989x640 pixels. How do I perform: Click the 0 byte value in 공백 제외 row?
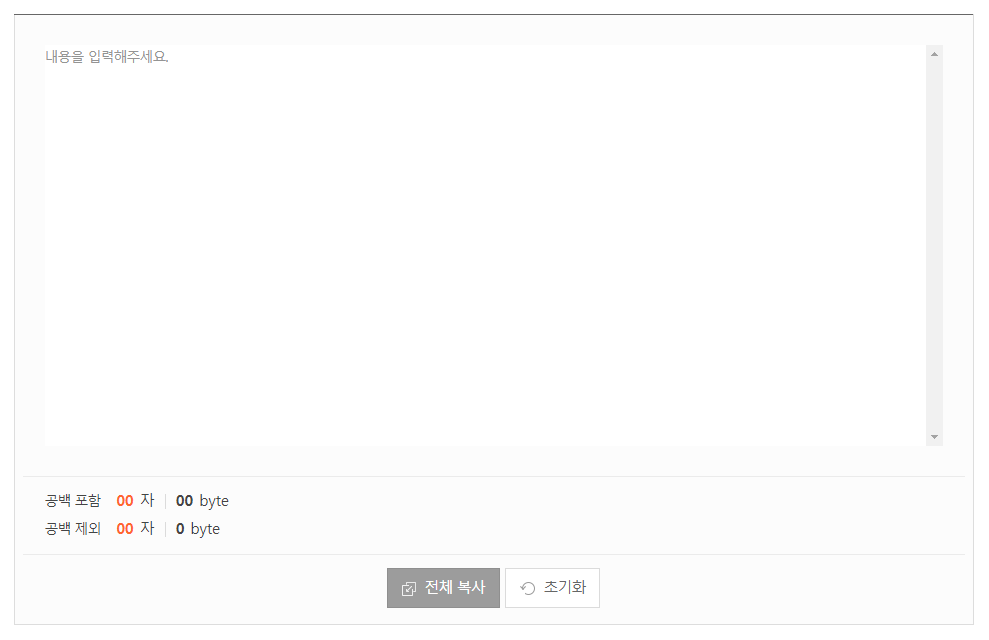[x=180, y=528]
